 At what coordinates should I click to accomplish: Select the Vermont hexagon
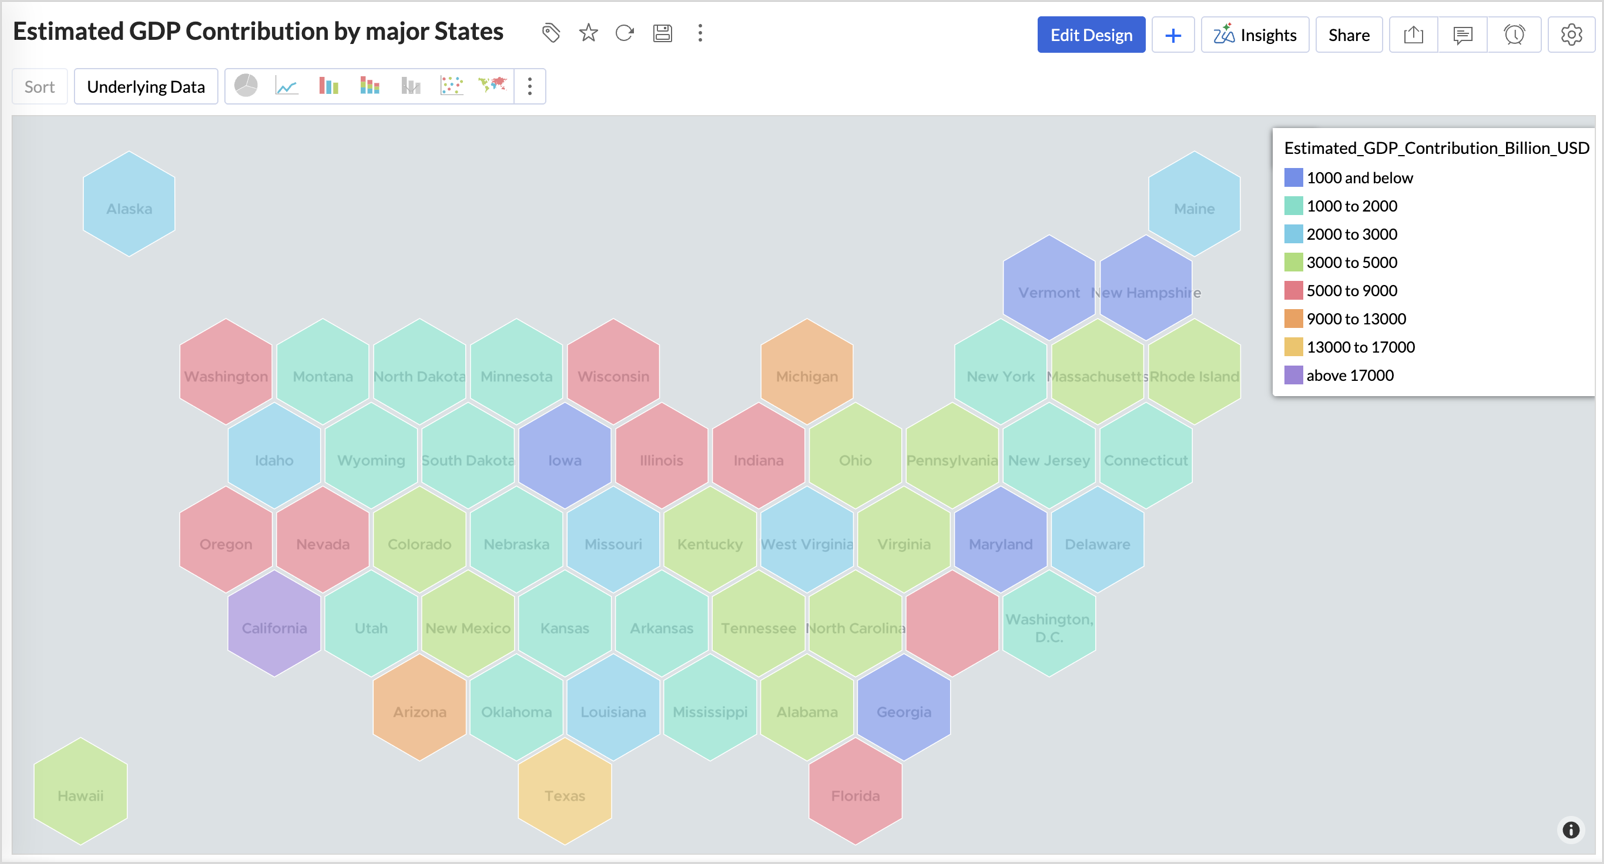click(x=1049, y=288)
